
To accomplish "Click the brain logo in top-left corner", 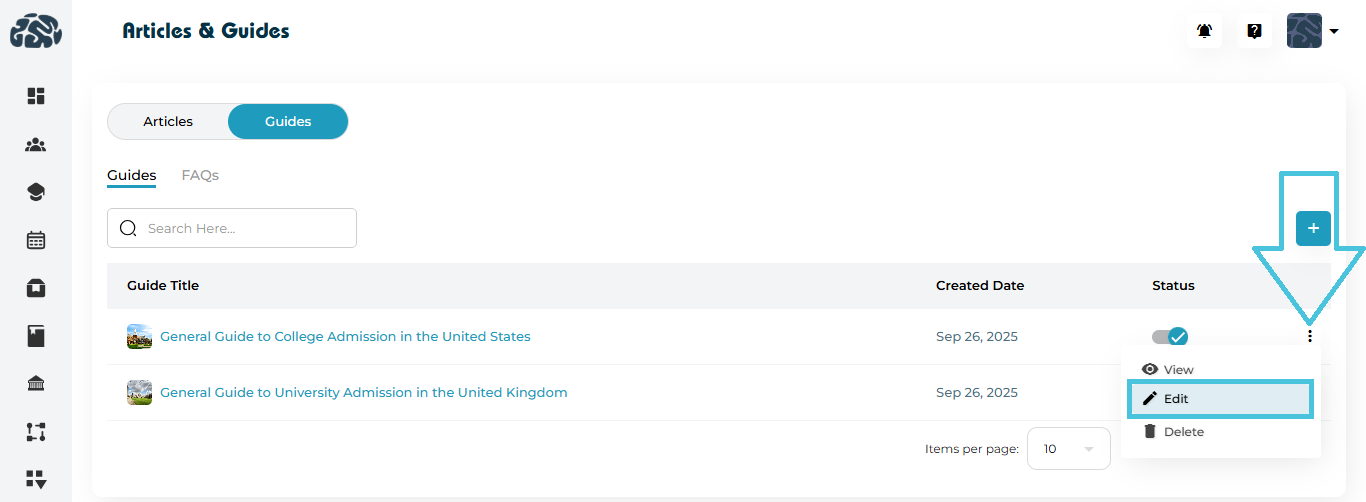I will click(x=36, y=31).
